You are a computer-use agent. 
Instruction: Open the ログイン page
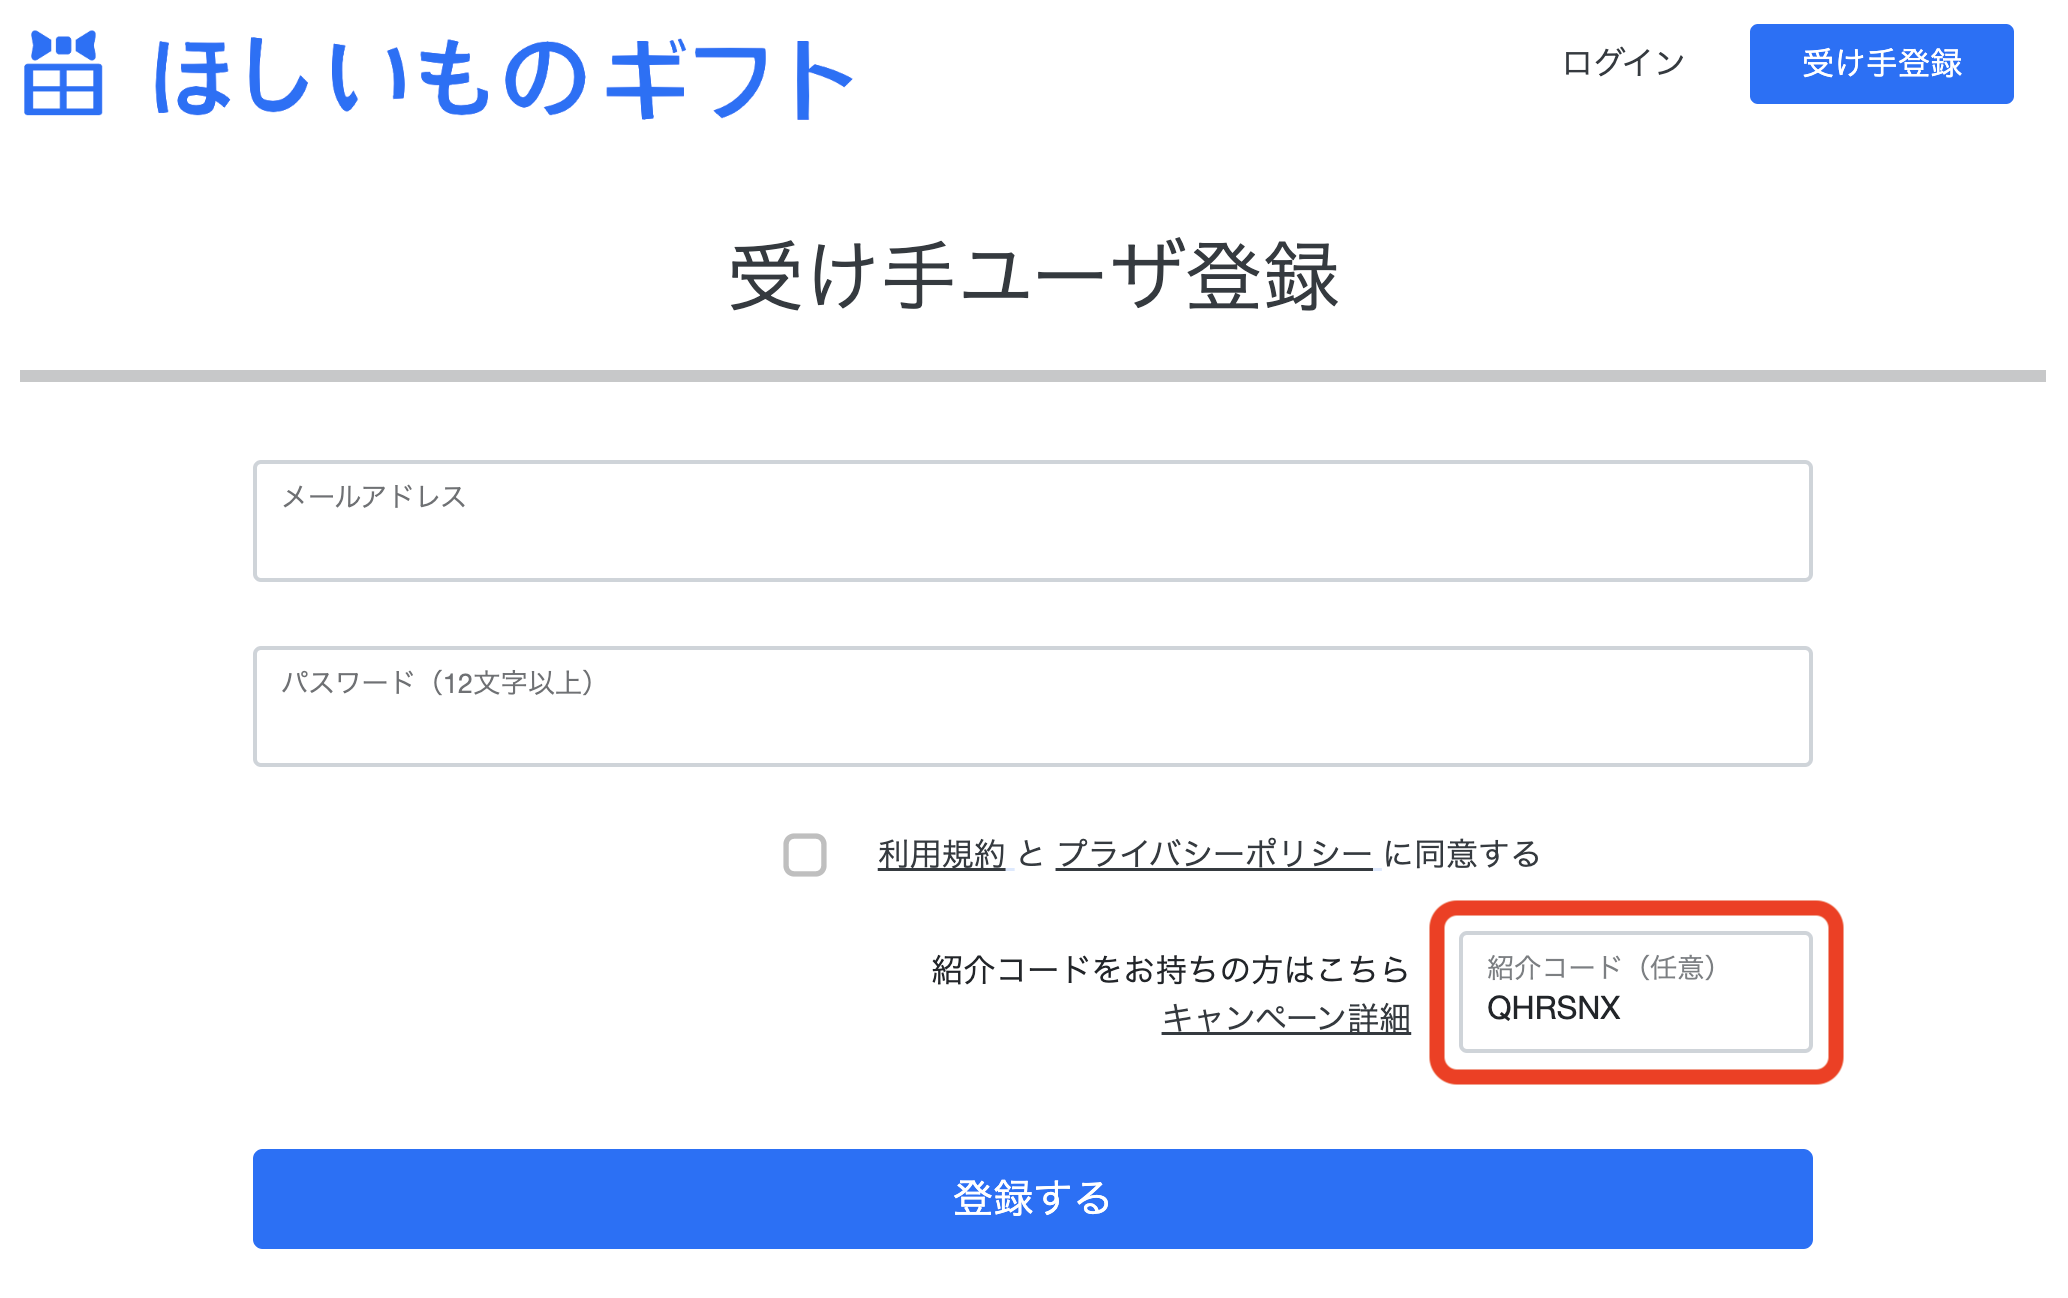pos(1623,63)
